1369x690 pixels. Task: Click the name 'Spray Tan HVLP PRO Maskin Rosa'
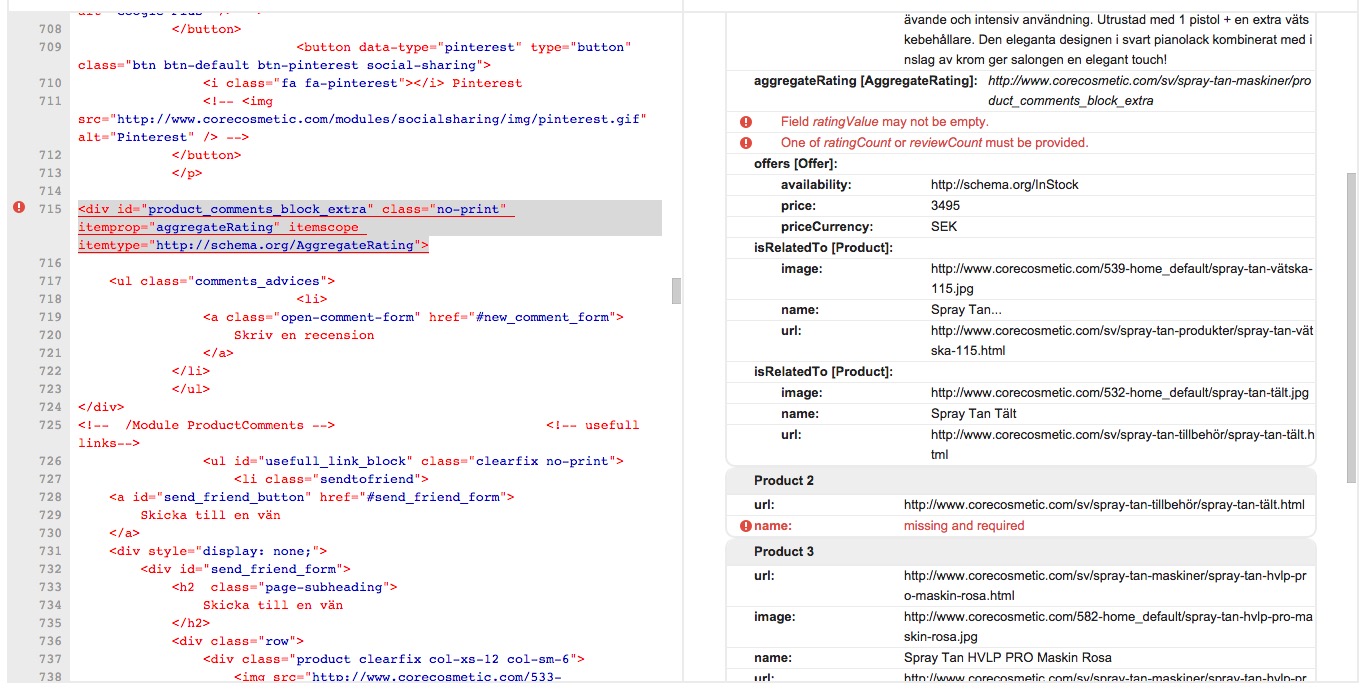[1007, 658]
